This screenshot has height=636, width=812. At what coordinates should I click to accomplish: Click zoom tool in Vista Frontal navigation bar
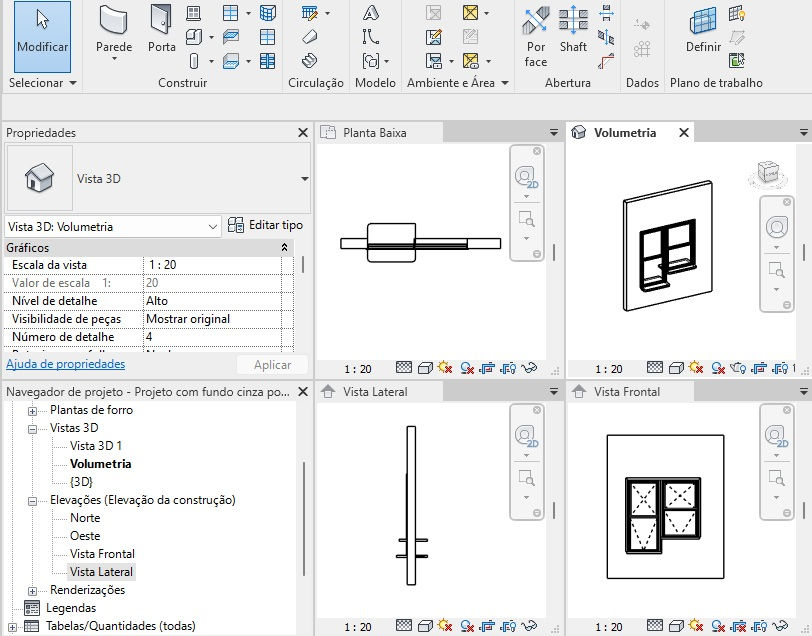click(776, 478)
